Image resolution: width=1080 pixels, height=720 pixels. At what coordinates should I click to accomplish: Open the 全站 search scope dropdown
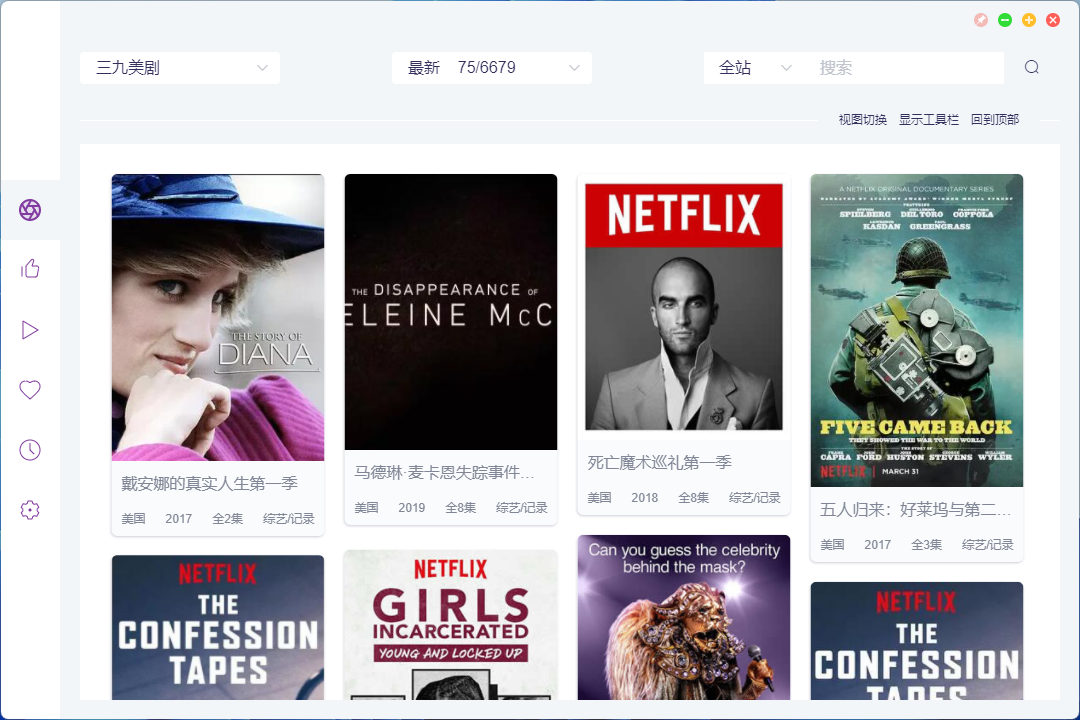754,68
